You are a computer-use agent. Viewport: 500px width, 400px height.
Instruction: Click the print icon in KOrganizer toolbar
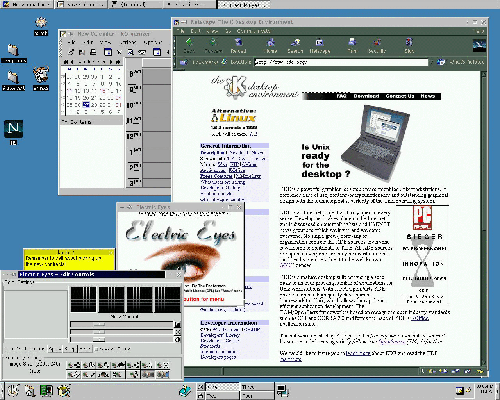pos(93,52)
